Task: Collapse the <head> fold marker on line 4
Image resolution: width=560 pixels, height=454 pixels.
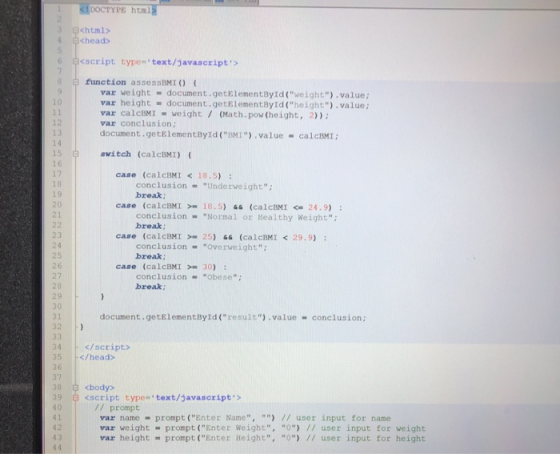Action: pos(75,41)
